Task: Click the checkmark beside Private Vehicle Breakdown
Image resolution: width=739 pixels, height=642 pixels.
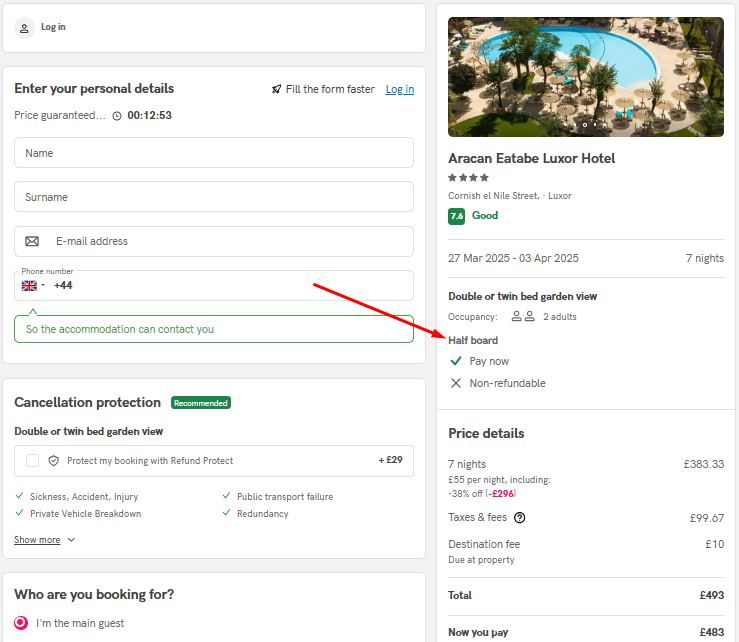Action: [x=19, y=513]
